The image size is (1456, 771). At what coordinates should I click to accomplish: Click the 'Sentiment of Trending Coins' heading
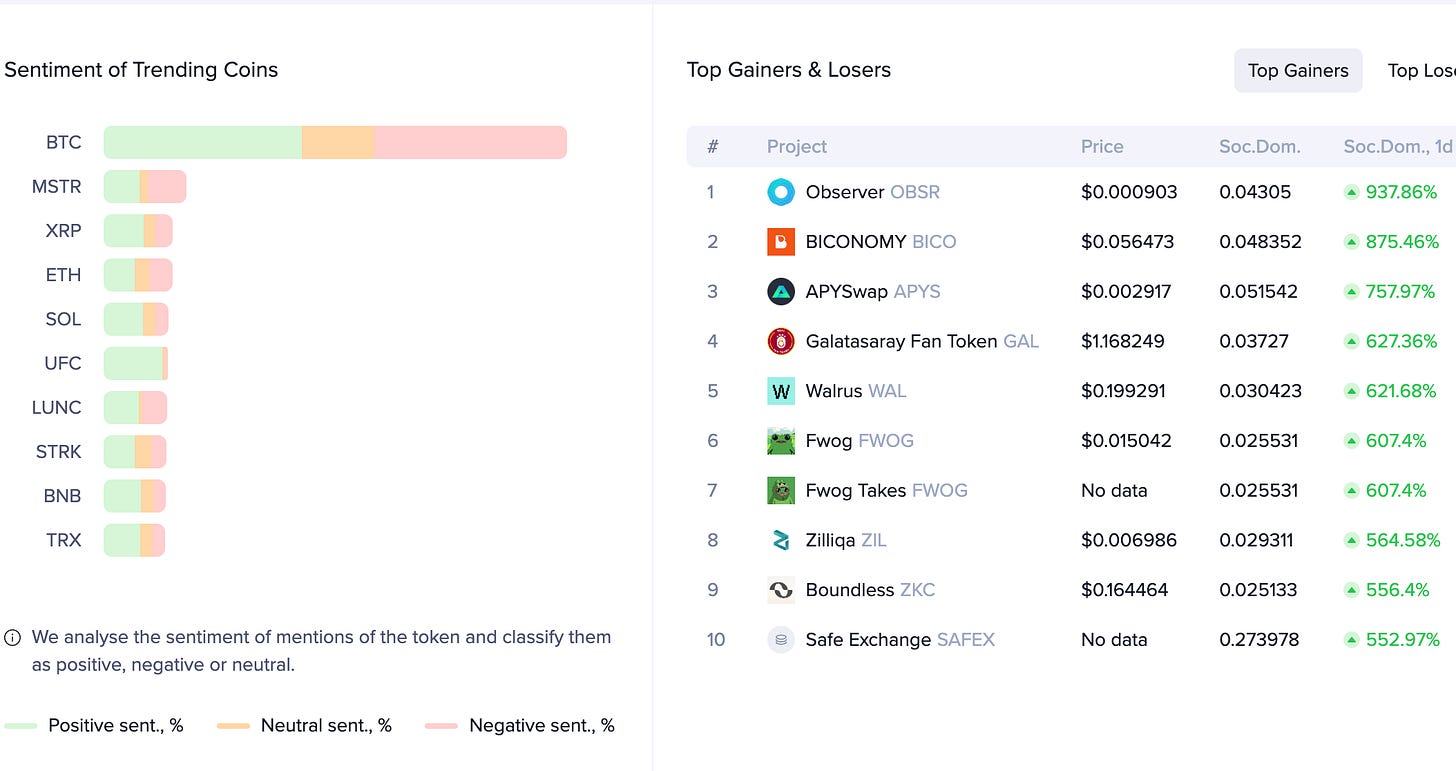(x=141, y=70)
